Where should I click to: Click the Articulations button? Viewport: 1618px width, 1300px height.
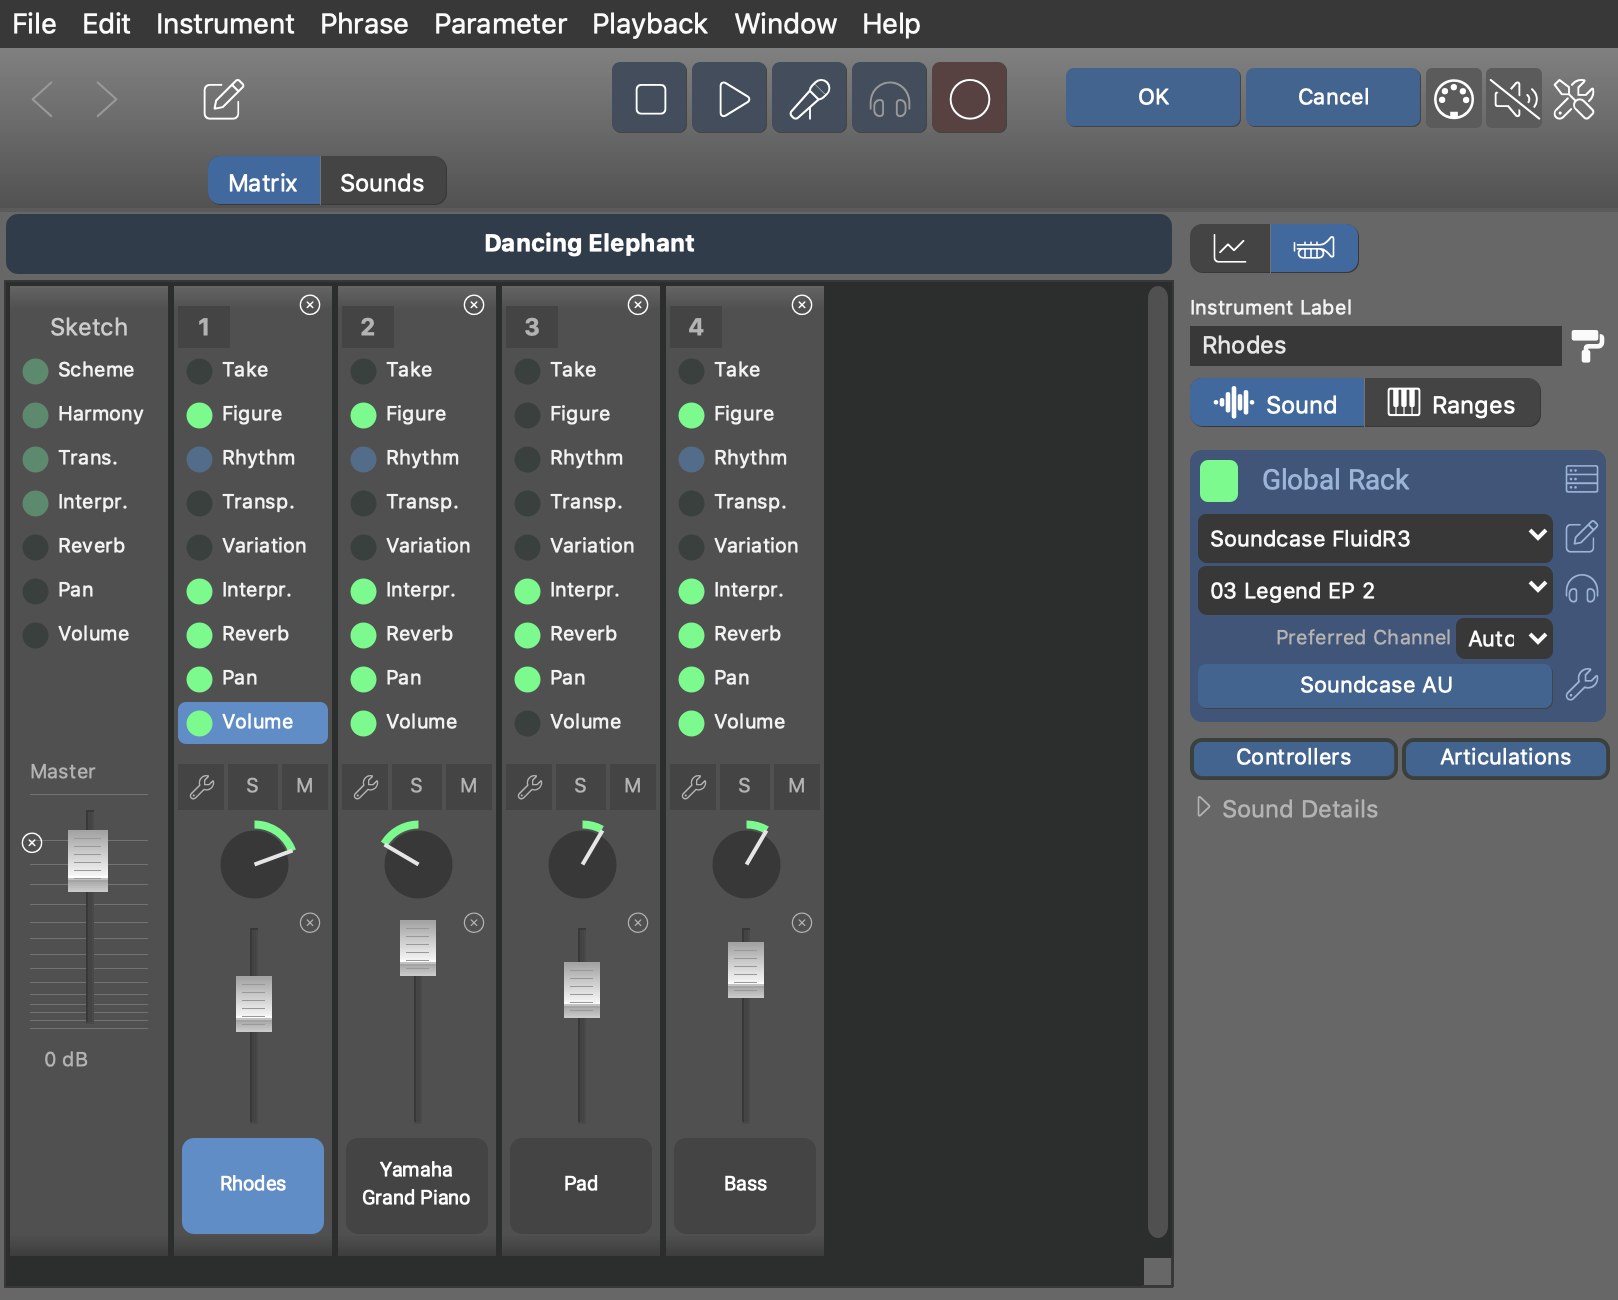(x=1504, y=758)
